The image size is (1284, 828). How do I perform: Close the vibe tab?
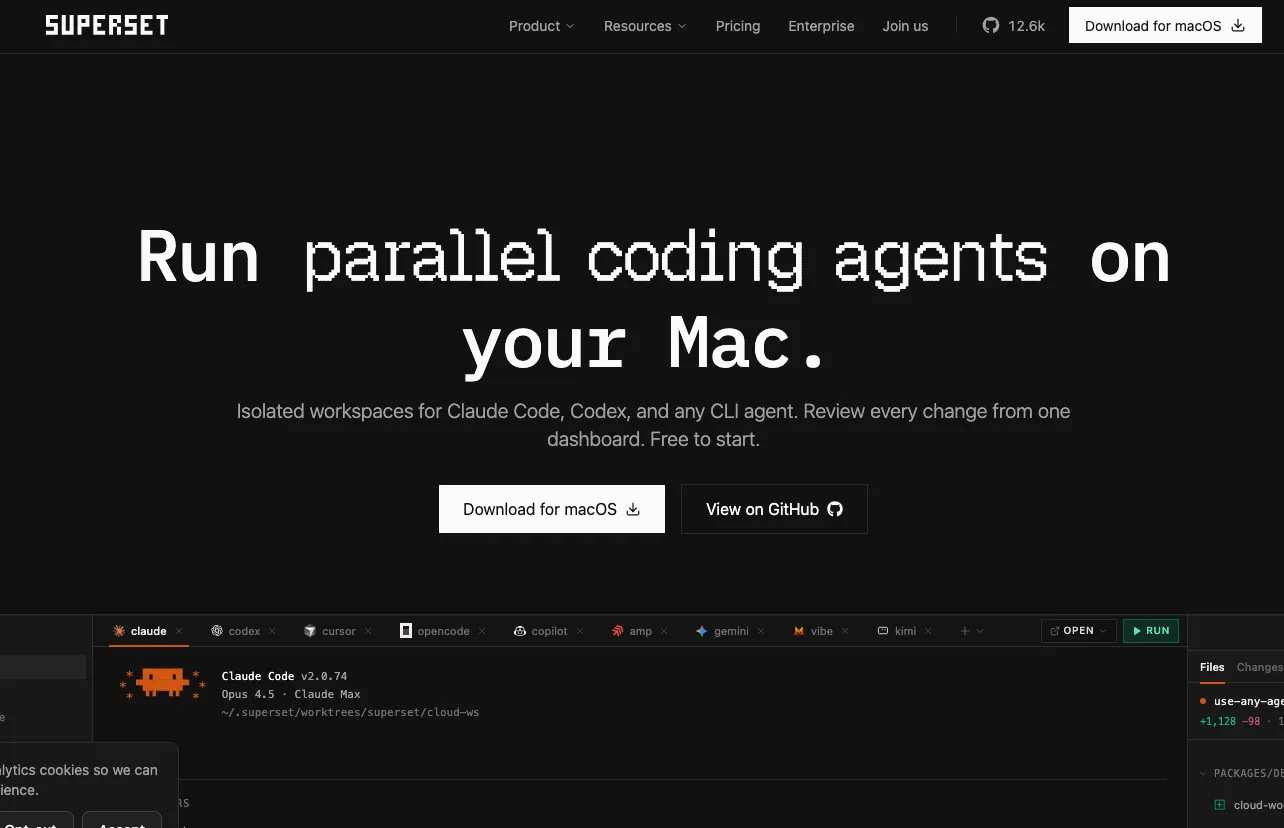[845, 631]
